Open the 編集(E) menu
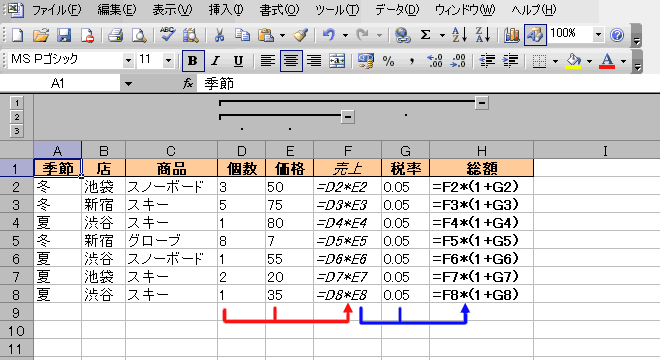Viewport: 660px width, 360px height. [117, 10]
